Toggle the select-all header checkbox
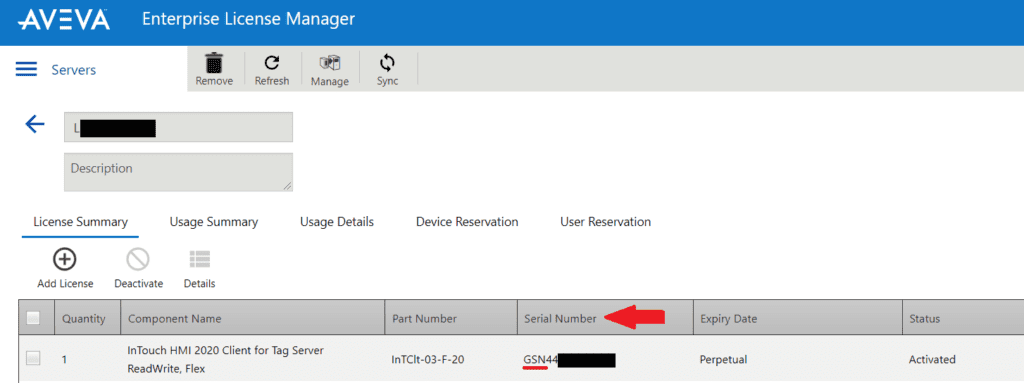The height and width of the screenshot is (383, 1024). [x=33, y=318]
